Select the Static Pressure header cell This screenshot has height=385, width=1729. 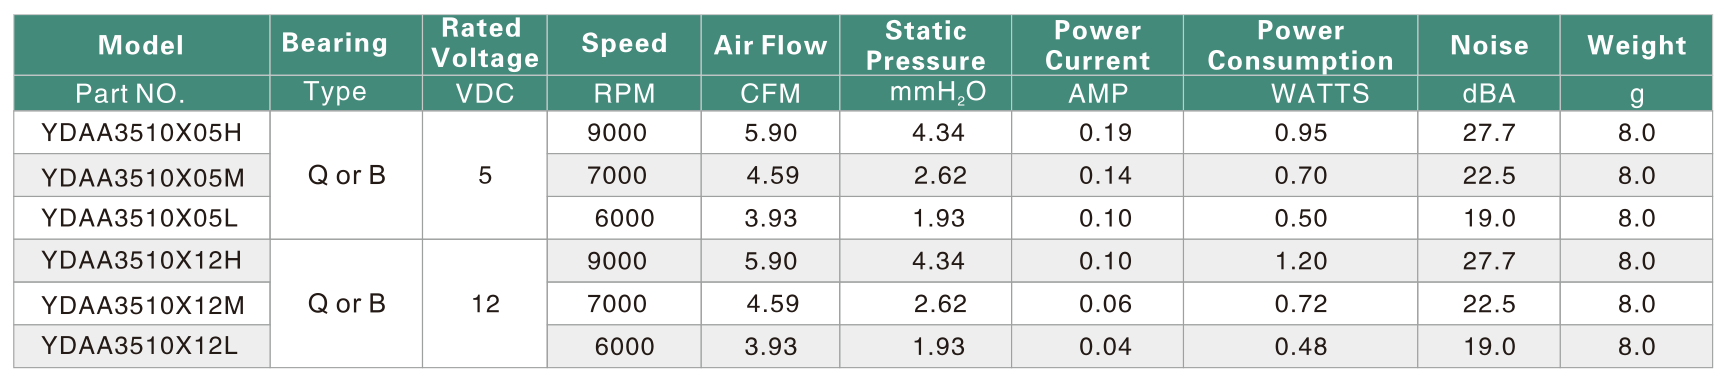point(925,45)
